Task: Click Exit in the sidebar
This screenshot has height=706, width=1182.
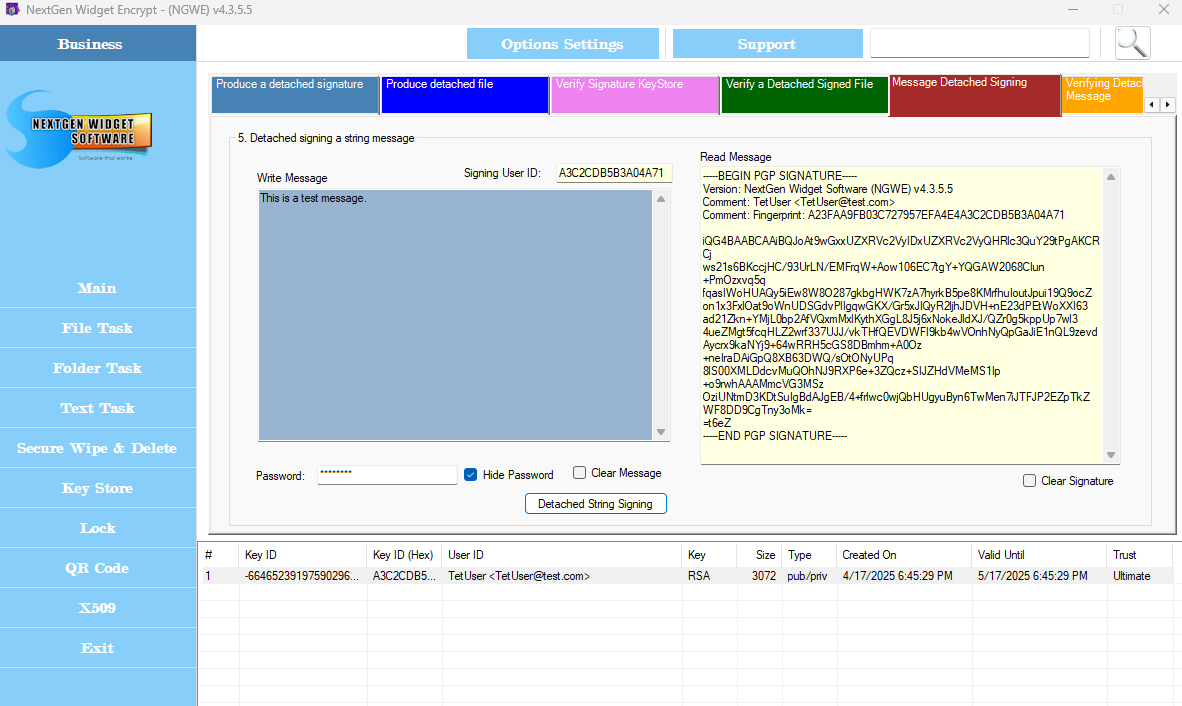Action: (x=98, y=647)
